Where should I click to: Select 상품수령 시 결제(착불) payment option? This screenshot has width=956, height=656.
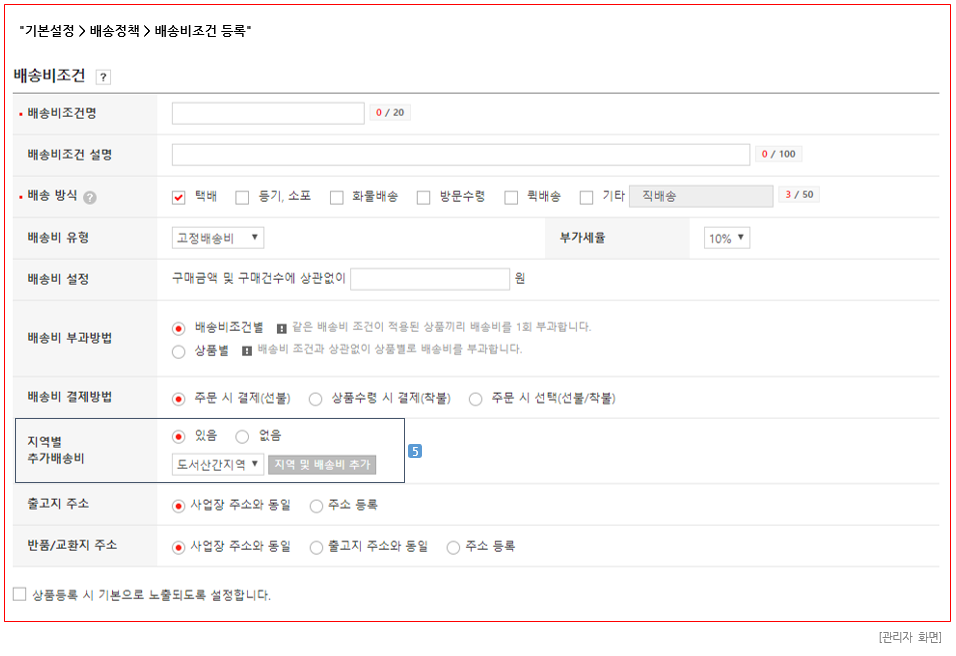tap(315, 399)
